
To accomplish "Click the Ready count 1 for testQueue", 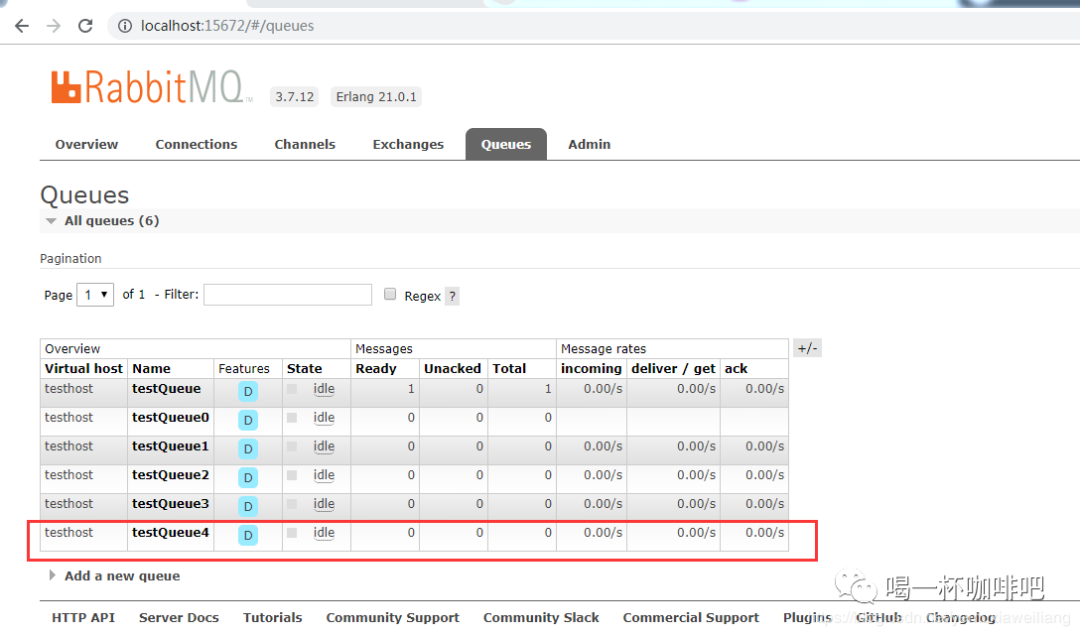I will 411,389.
